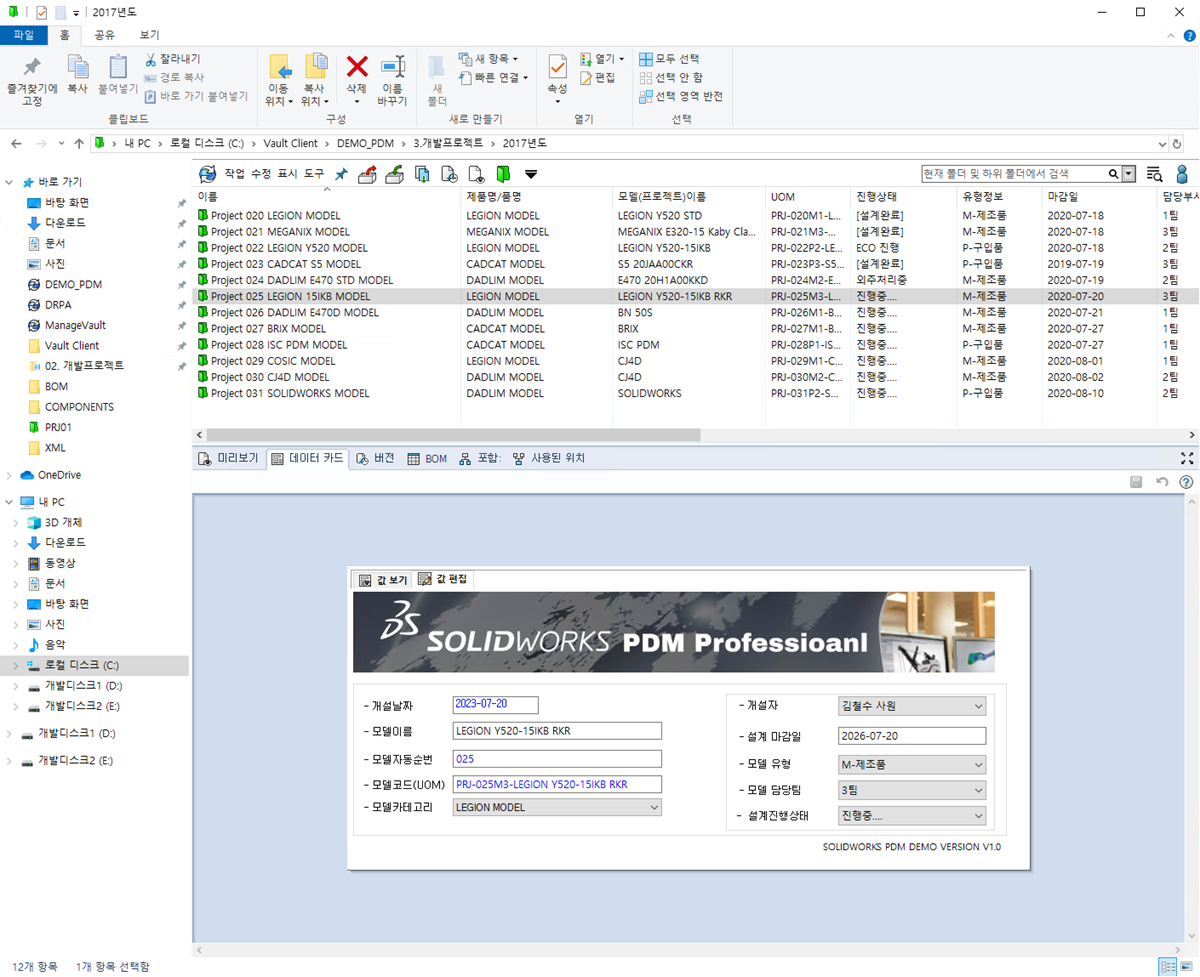This screenshot has height=977, width=1200.
Task: Click the PDM refresh/sync globe icon
Action: pos(208,174)
